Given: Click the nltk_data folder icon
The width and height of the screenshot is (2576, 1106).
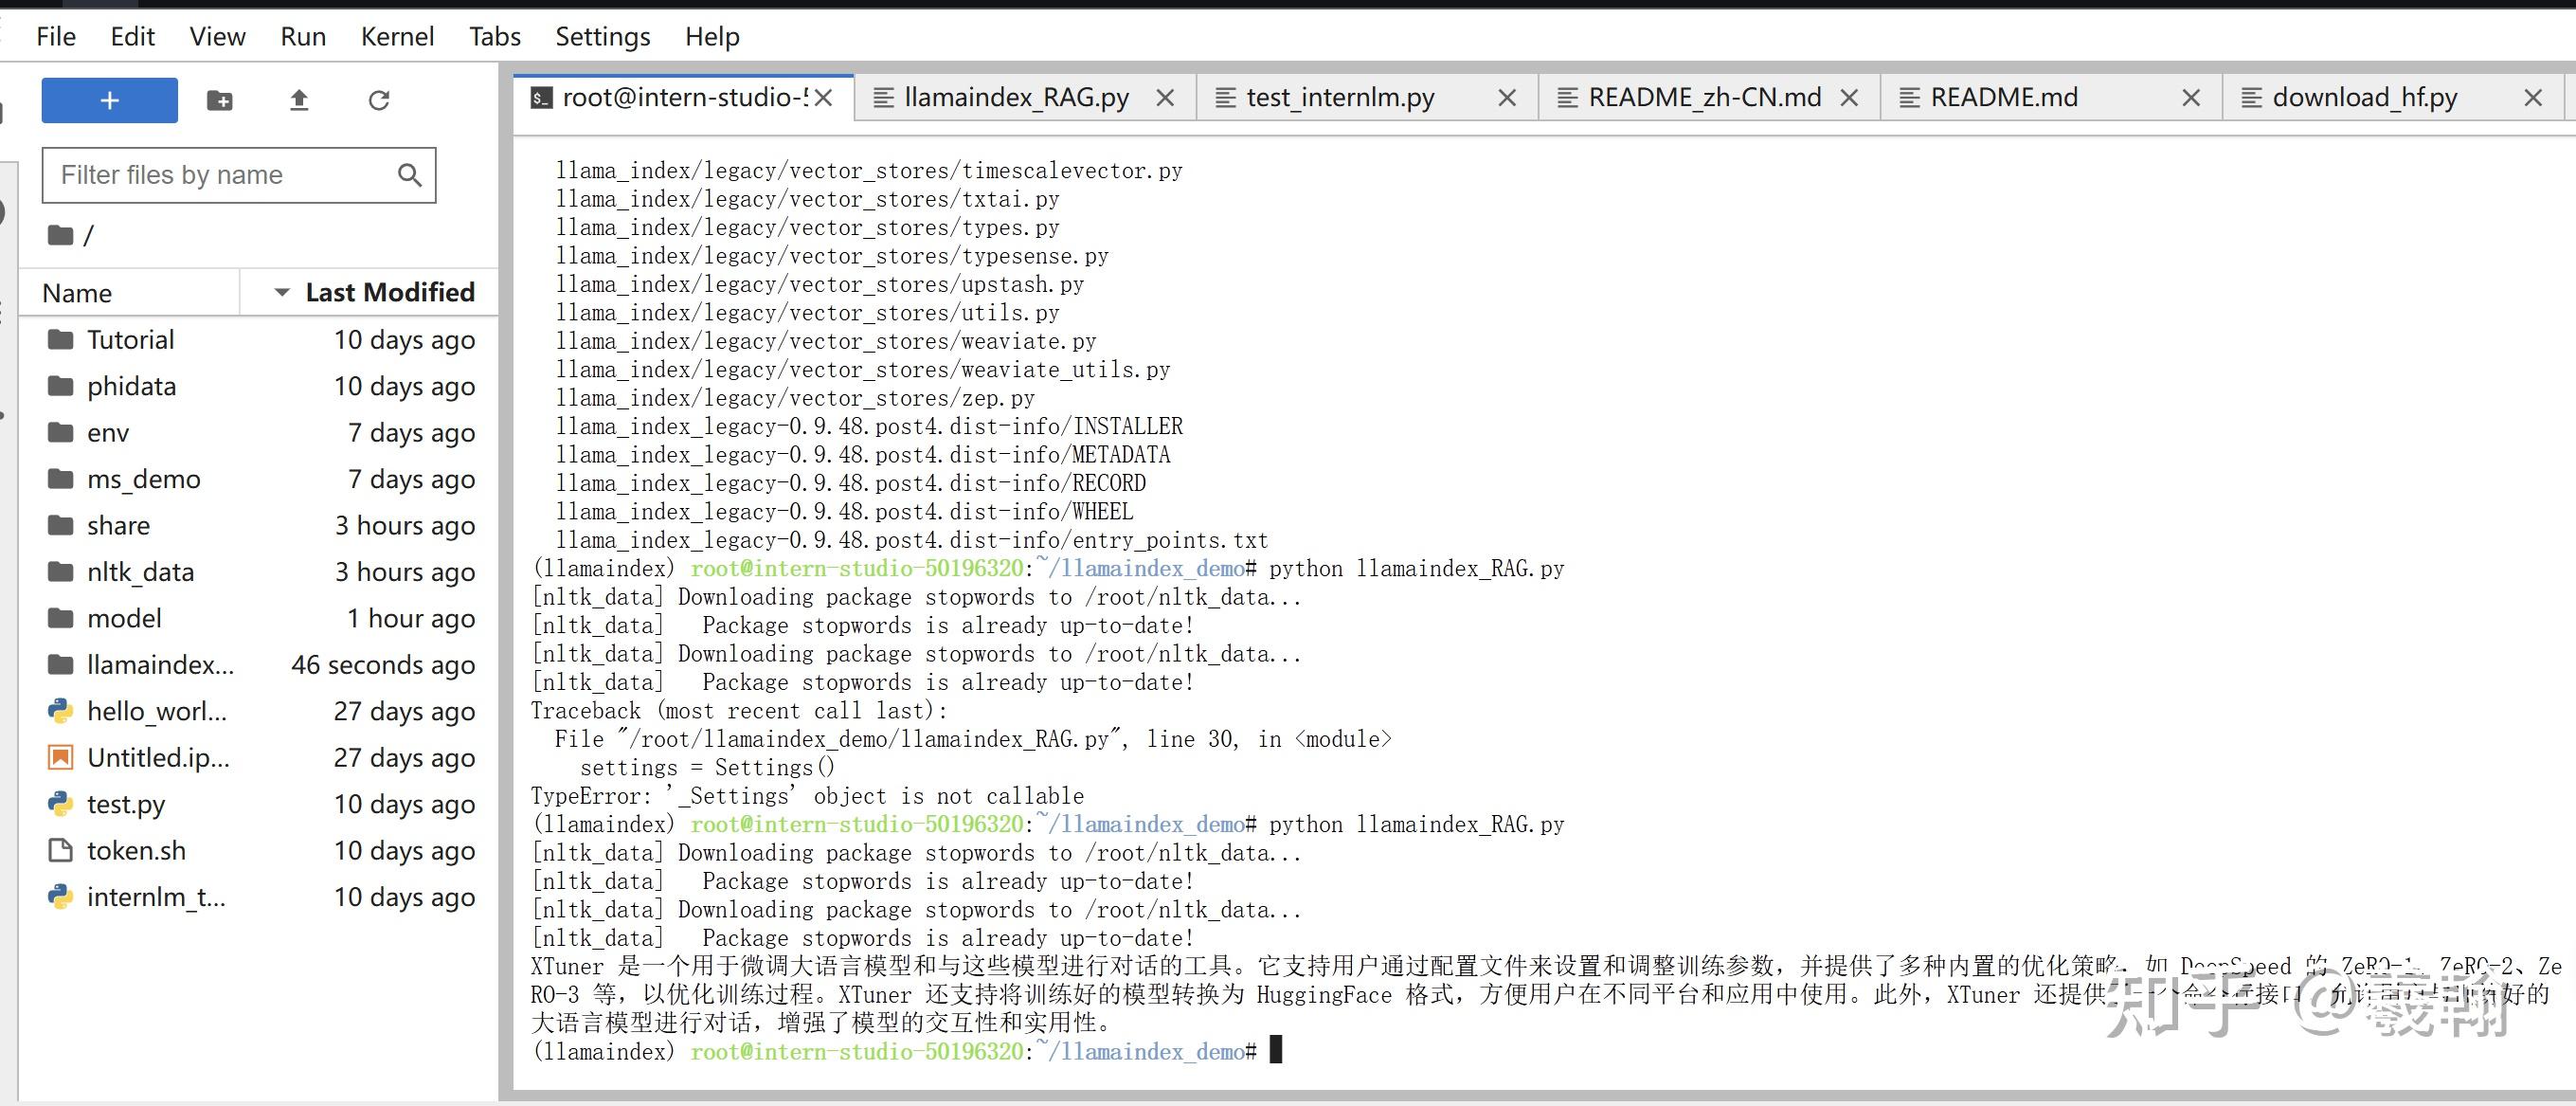Looking at the screenshot, I should click(61, 572).
